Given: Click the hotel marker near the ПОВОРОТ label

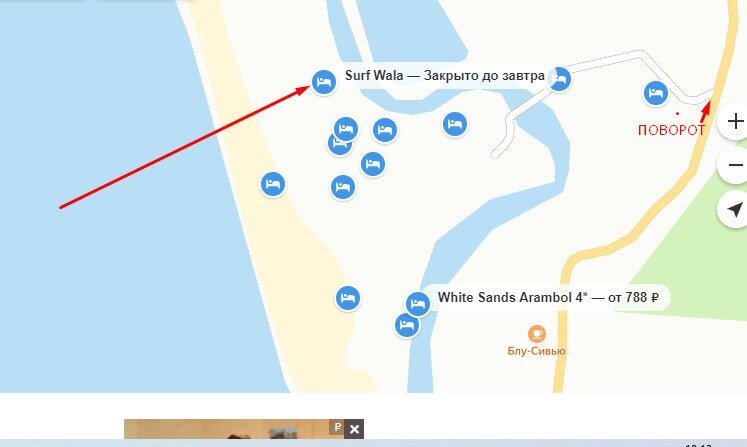Looking at the screenshot, I should (656, 93).
